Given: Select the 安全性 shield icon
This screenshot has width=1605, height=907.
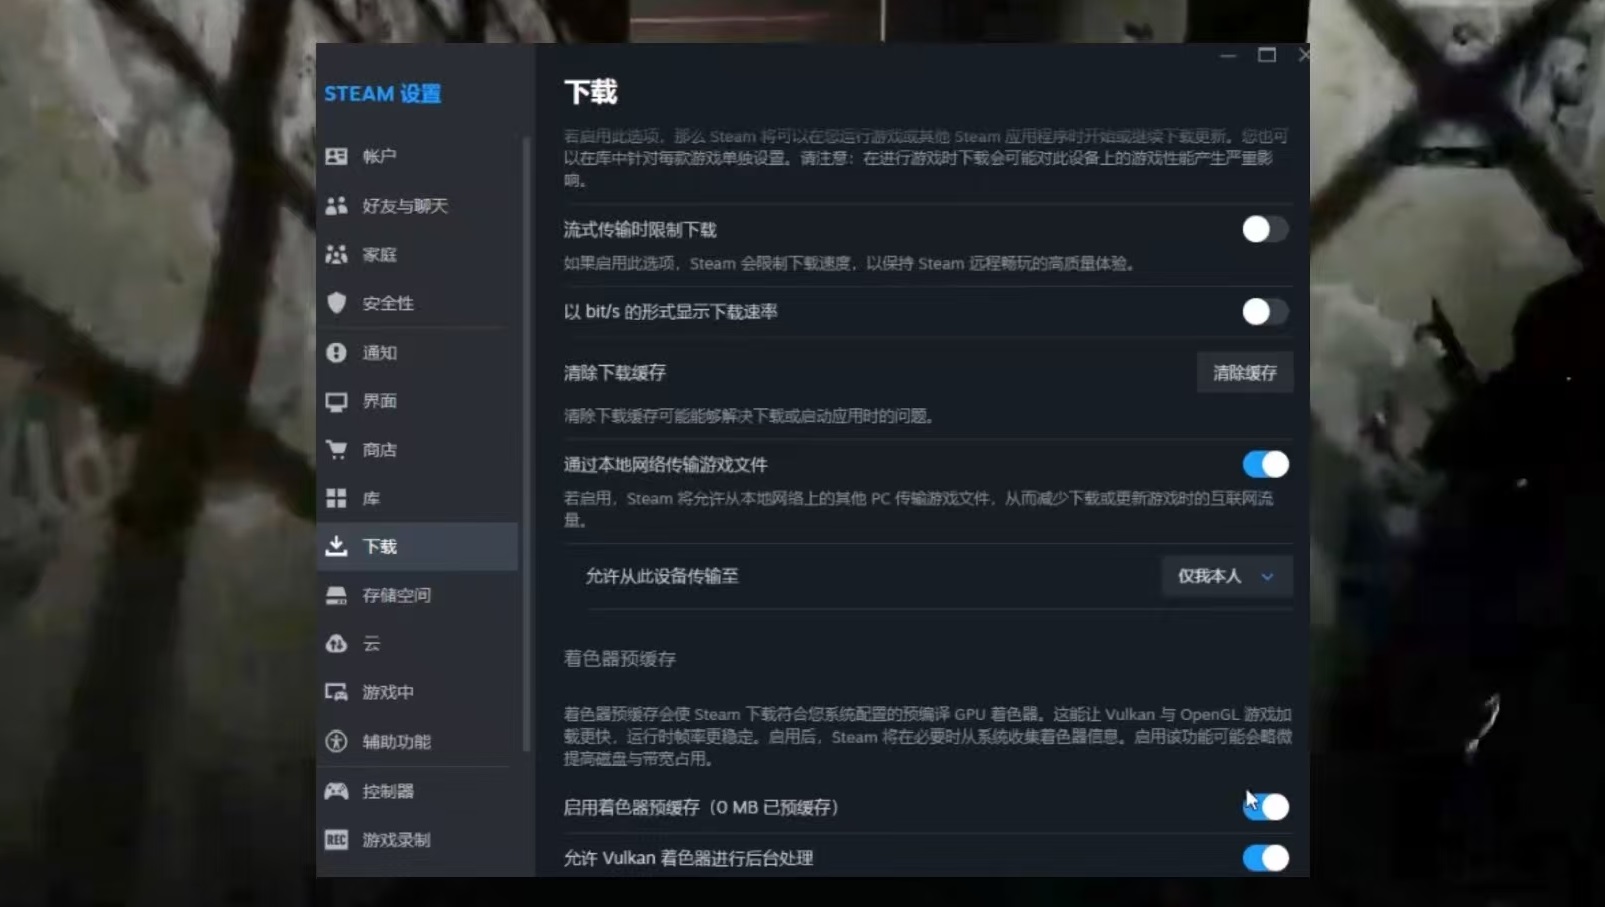Looking at the screenshot, I should pyautogui.click(x=336, y=303).
